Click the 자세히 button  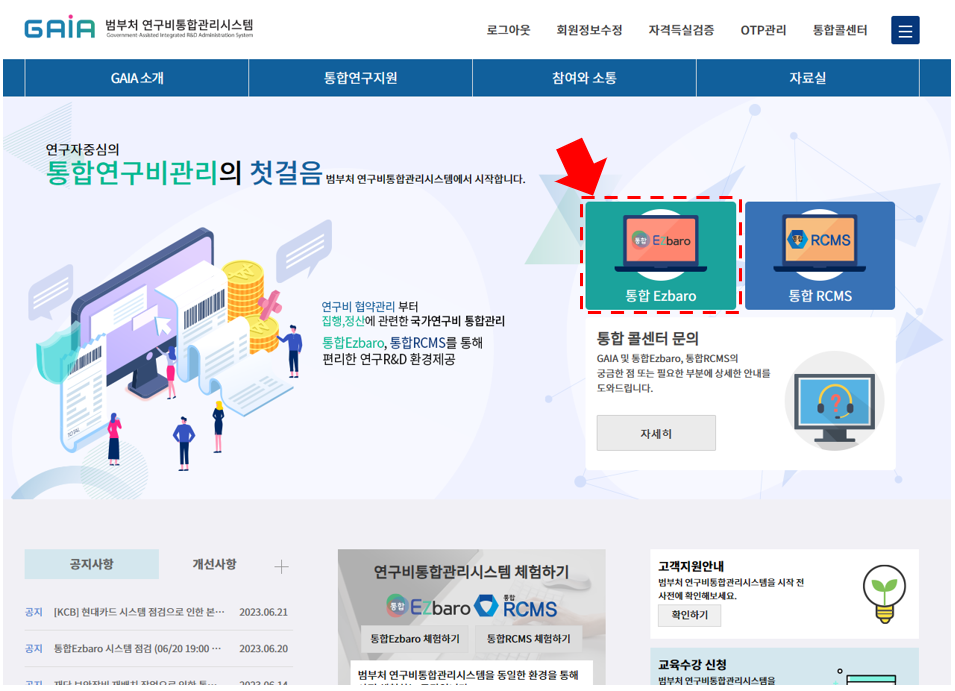[x=656, y=433]
